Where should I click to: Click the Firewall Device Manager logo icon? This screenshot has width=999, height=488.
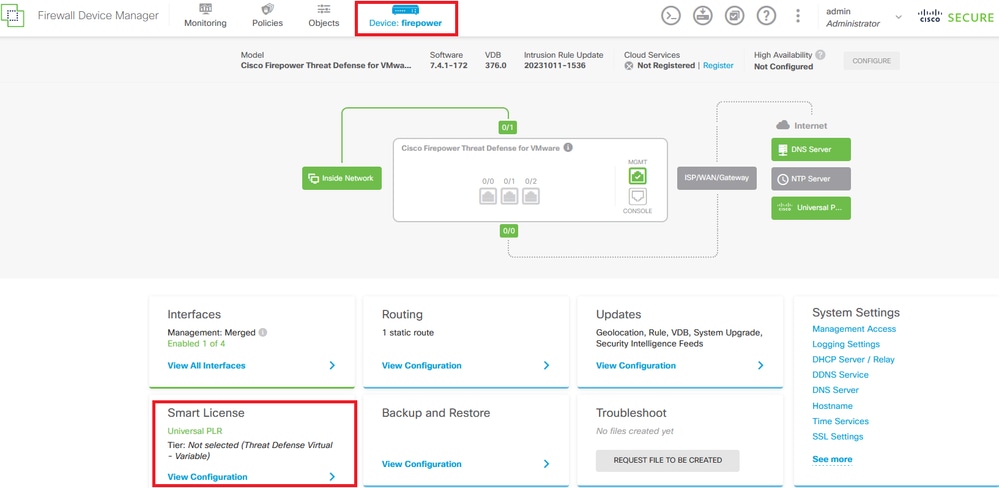pos(12,16)
